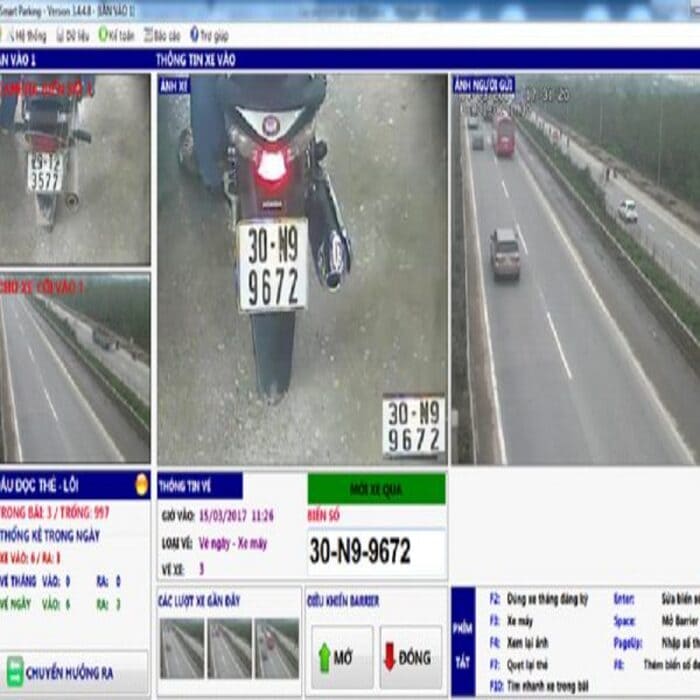Viewport: 700px width, 700px height.
Task: Select the third recent vehicle thumbnail
Action: pyautogui.click(x=275, y=648)
